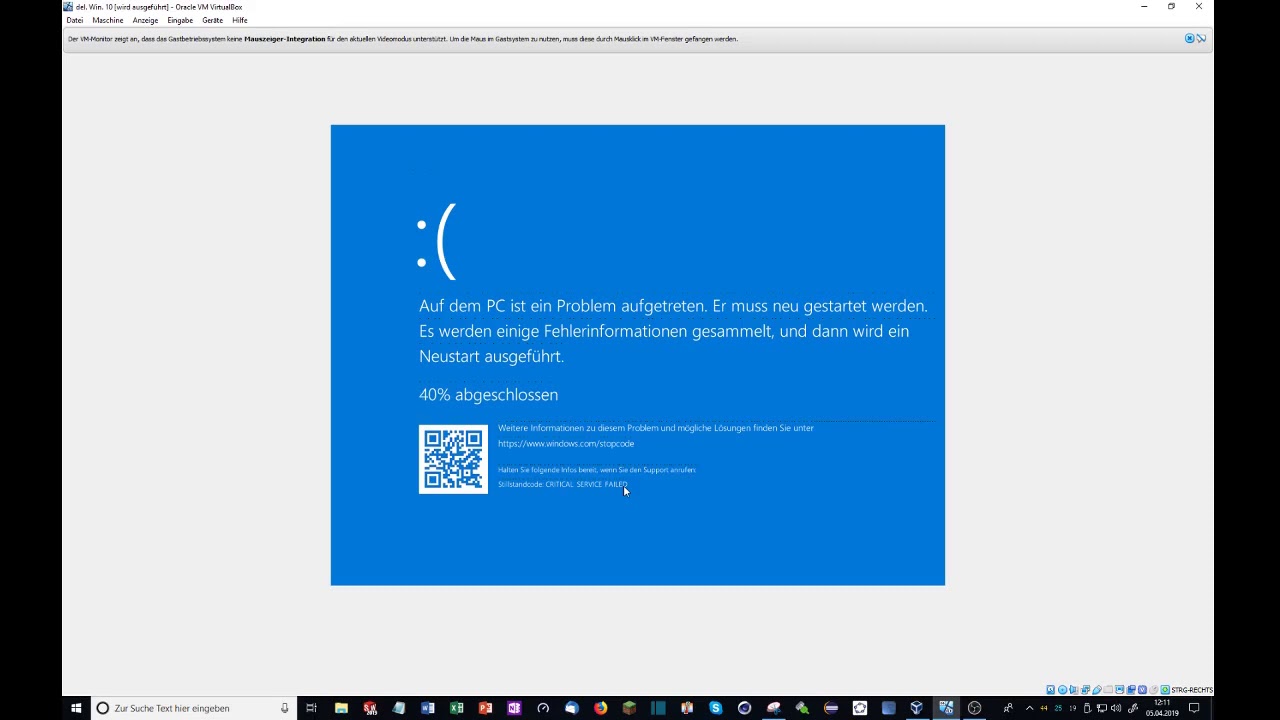Screen dimensions: 1280x720
Task: Open OBS Studio from the taskbar
Action: coord(974,708)
